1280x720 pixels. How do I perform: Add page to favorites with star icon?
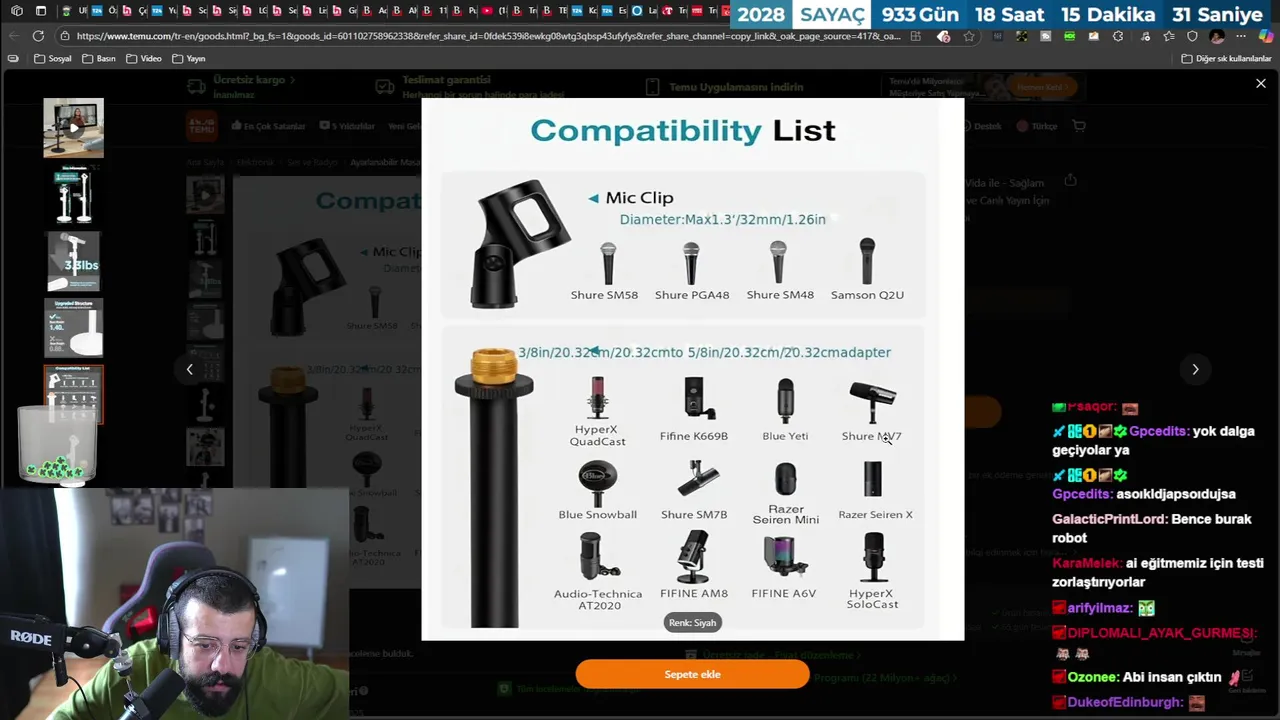pos(968,36)
